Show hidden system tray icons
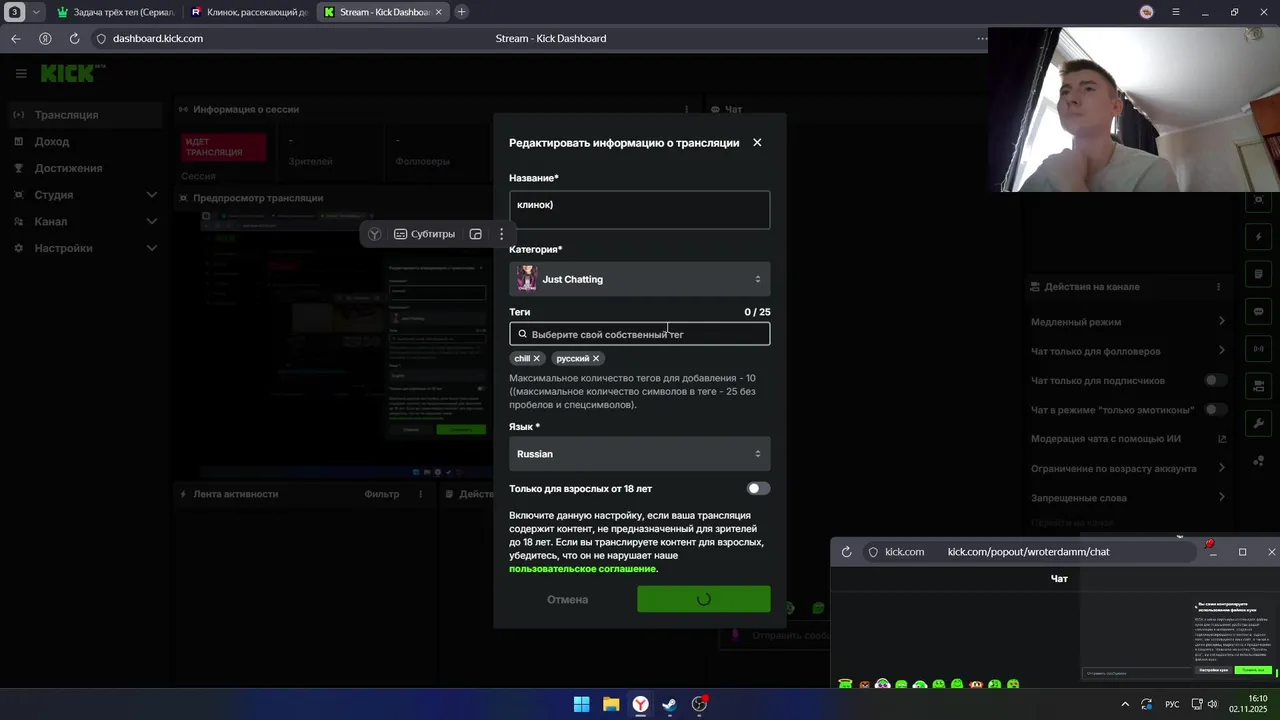This screenshot has width=1280, height=720. click(x=1125, y=704)
